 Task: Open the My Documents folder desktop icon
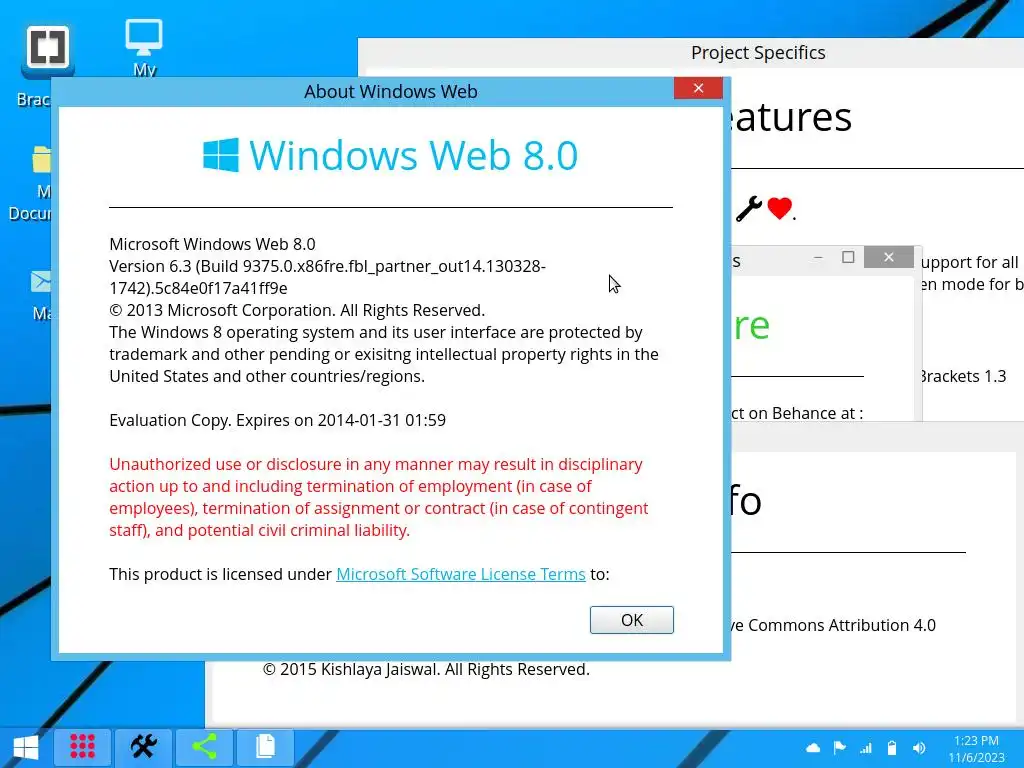(x=41, y=159)
